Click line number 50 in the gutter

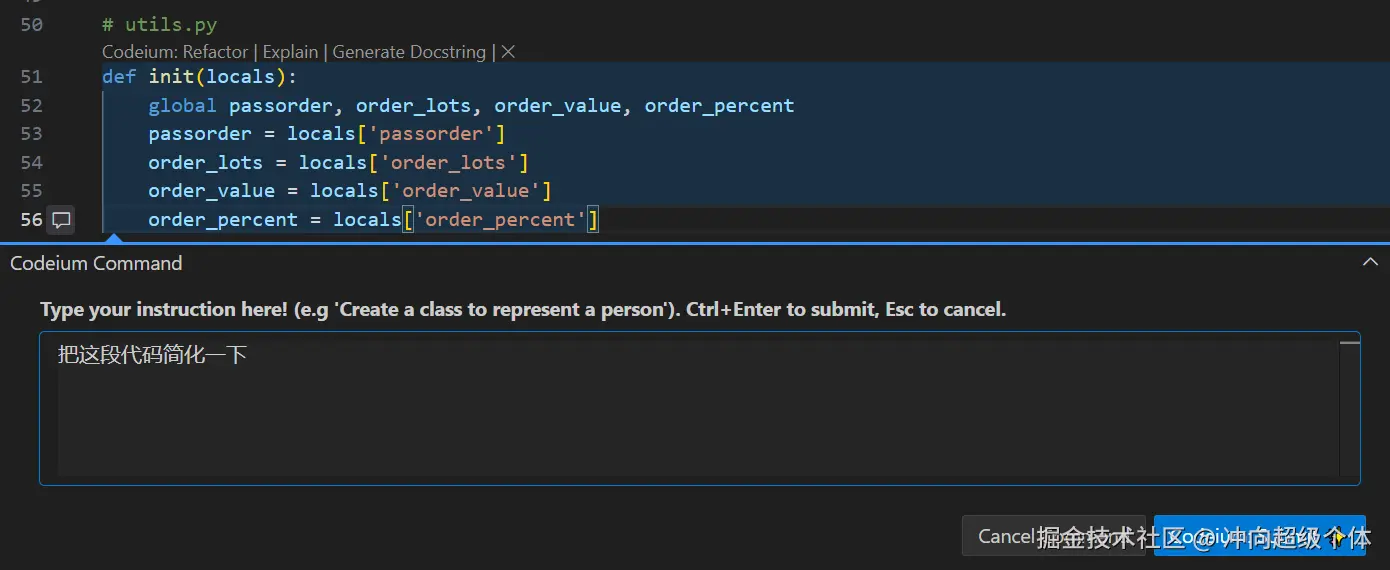[31, 24]
